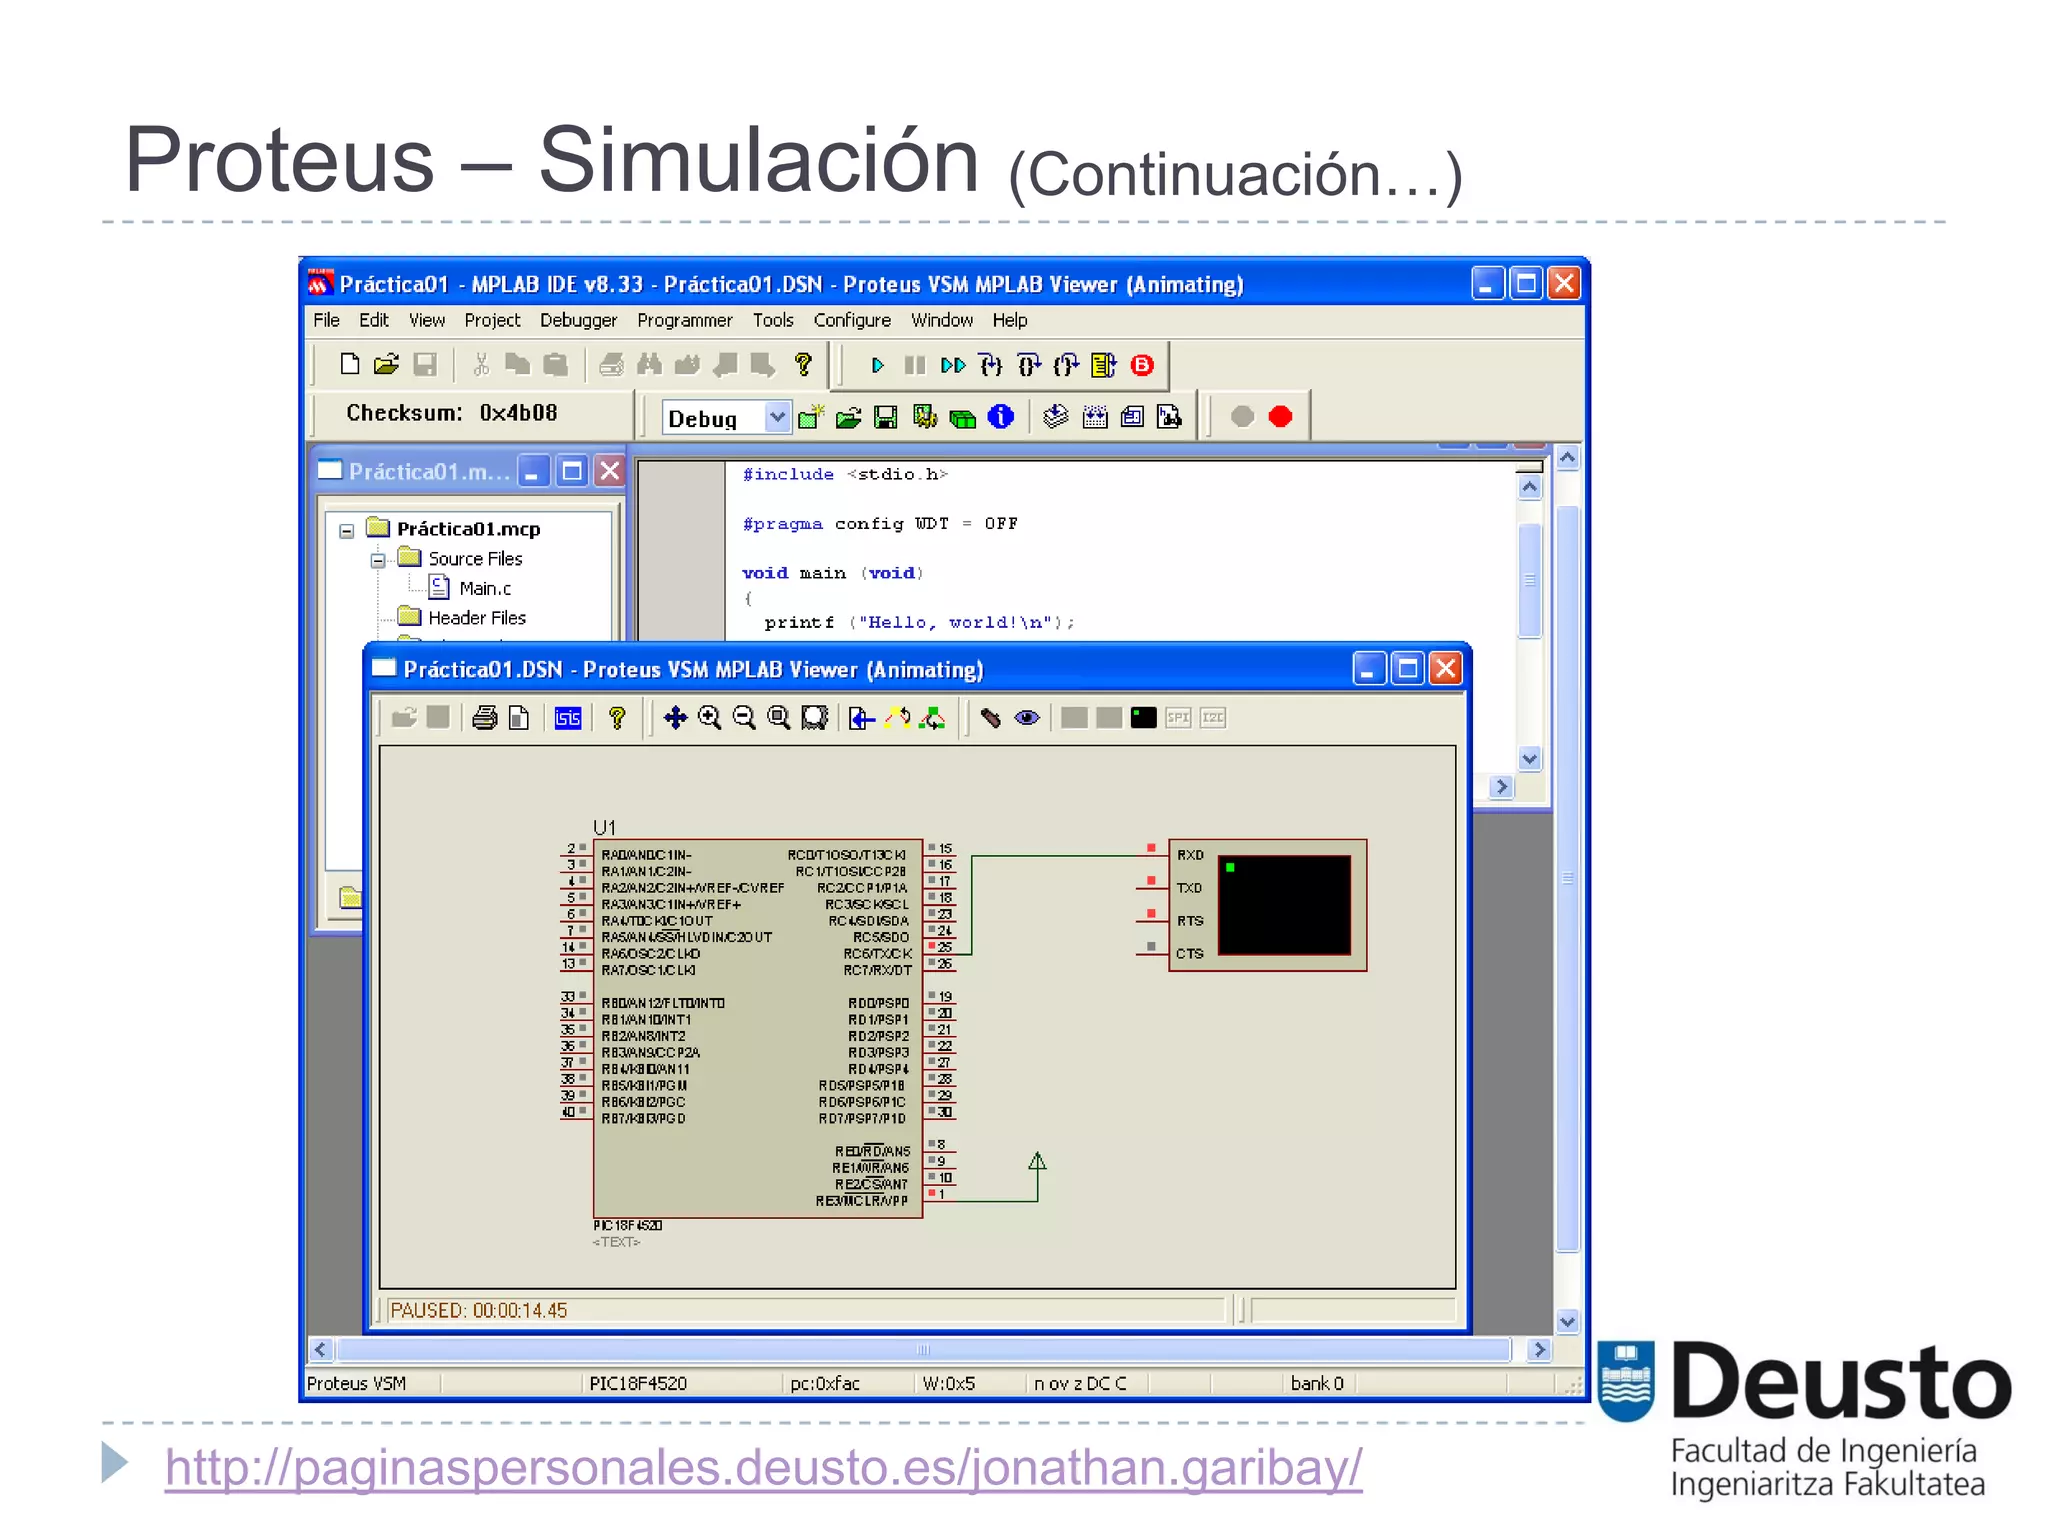Click the Build Options blue info icon
The width and height of the screenshot is (2048, 1536).
pyautogui.click(x=1001, y=417)
